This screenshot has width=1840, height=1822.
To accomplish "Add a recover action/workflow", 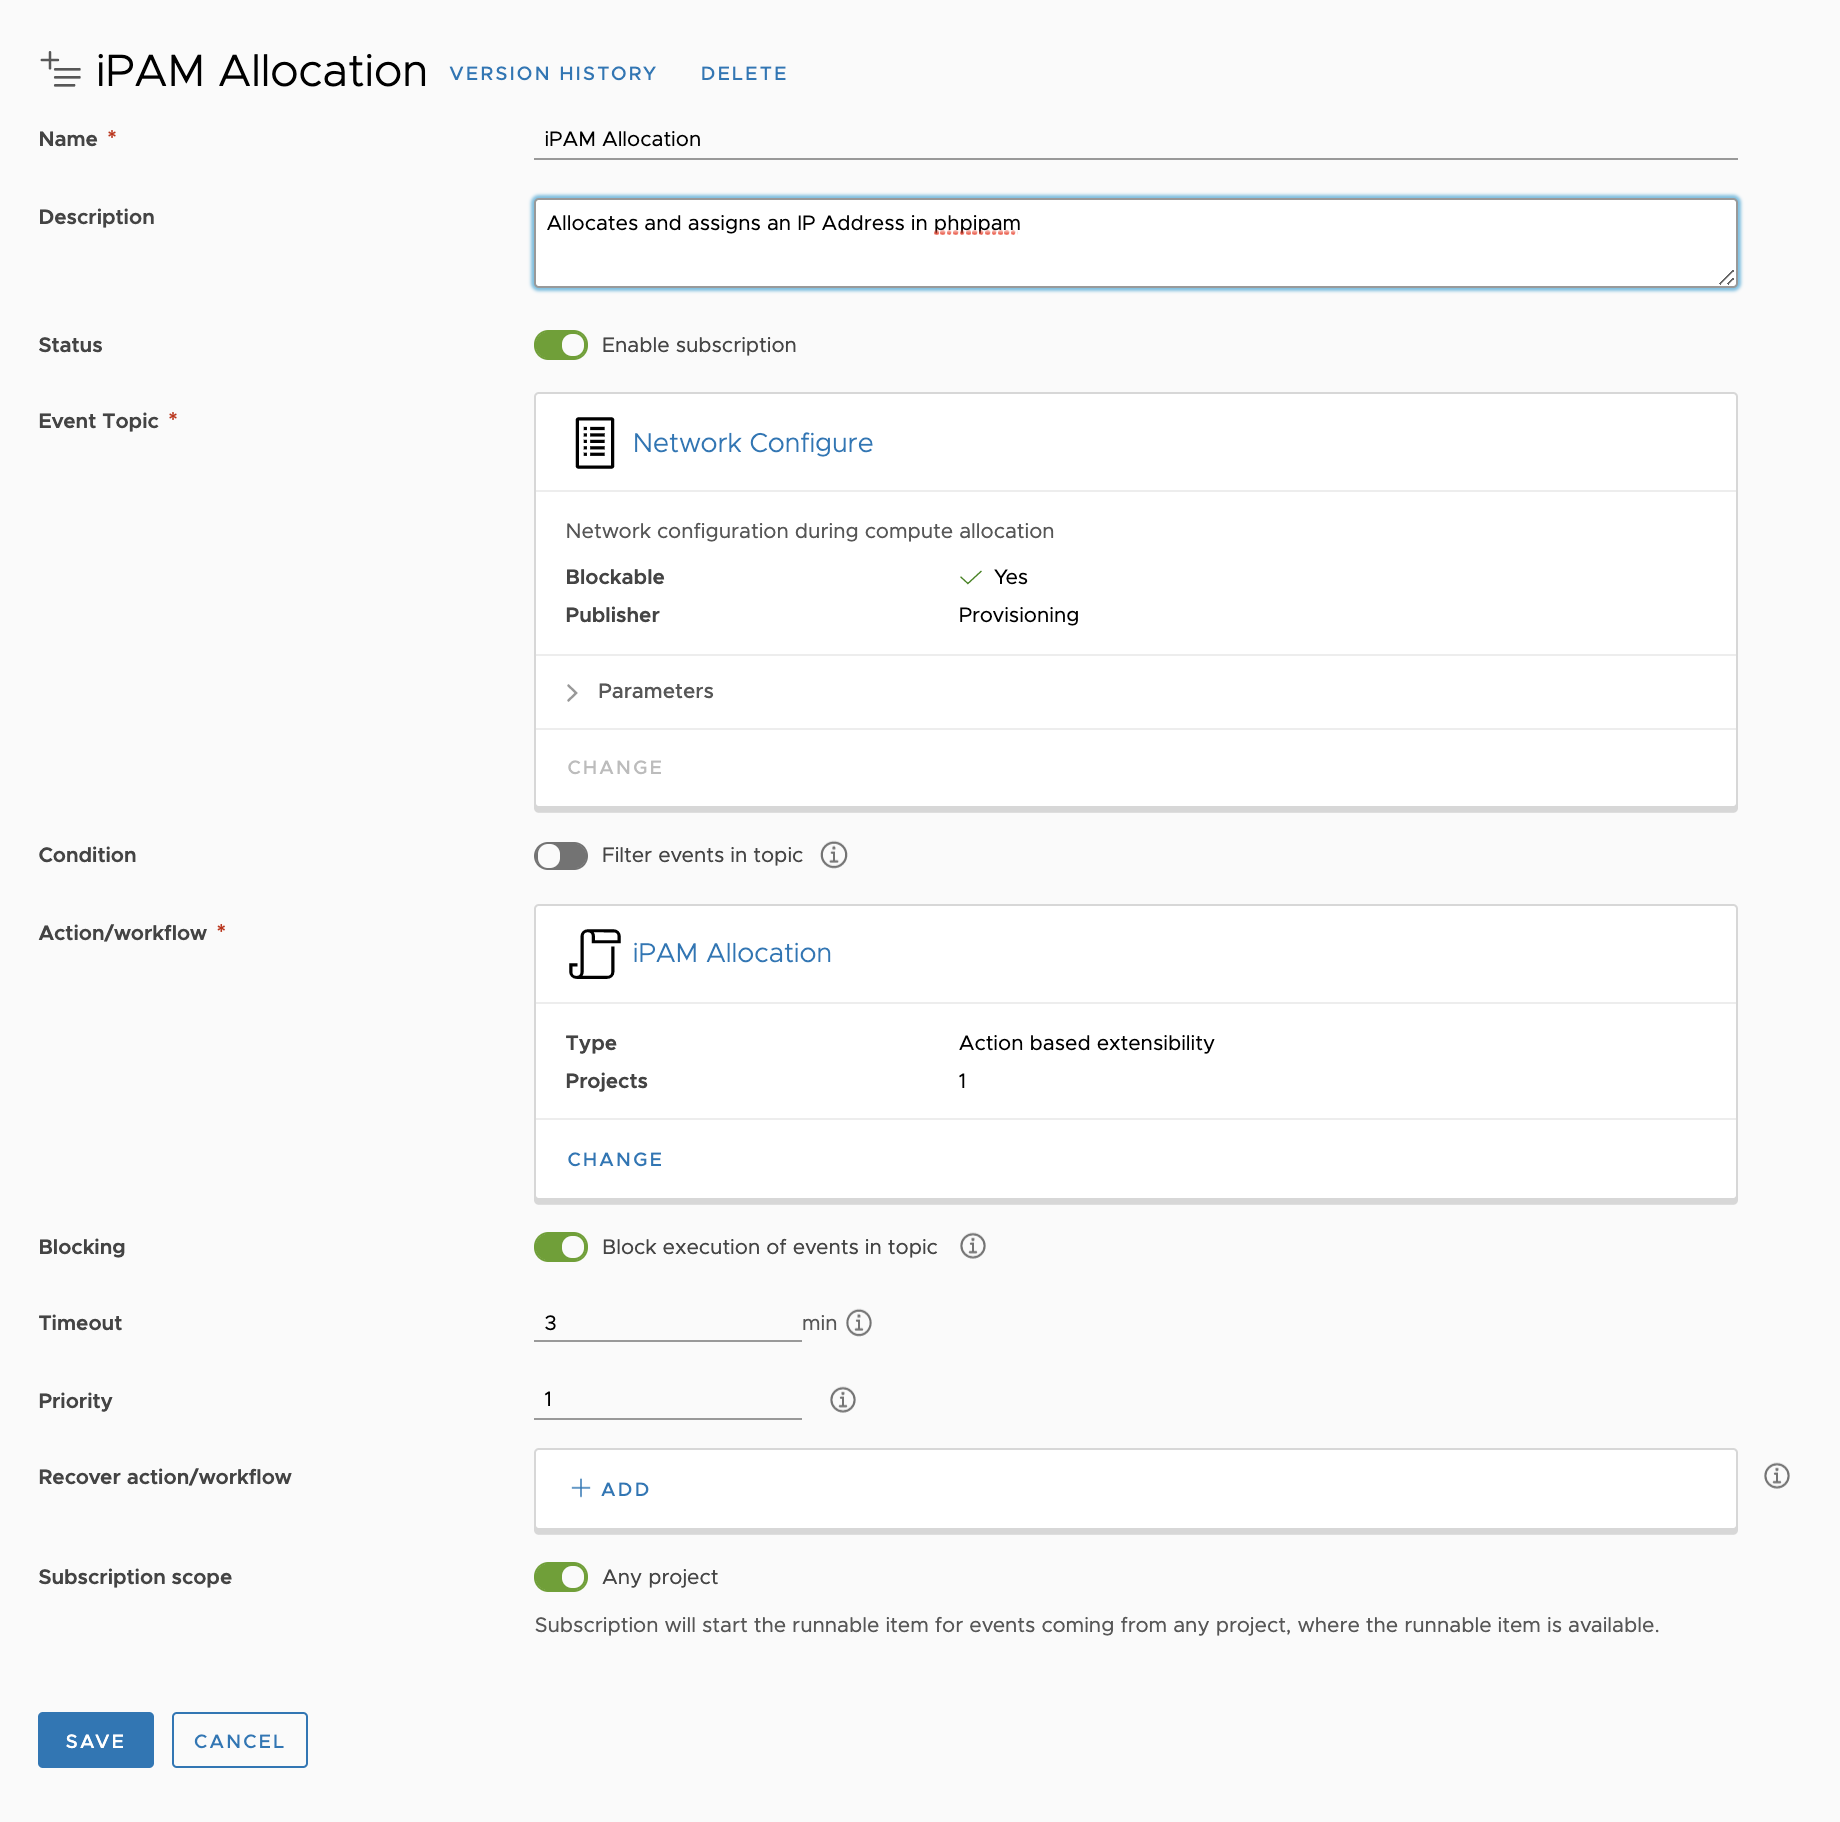I will (611, 1489).
